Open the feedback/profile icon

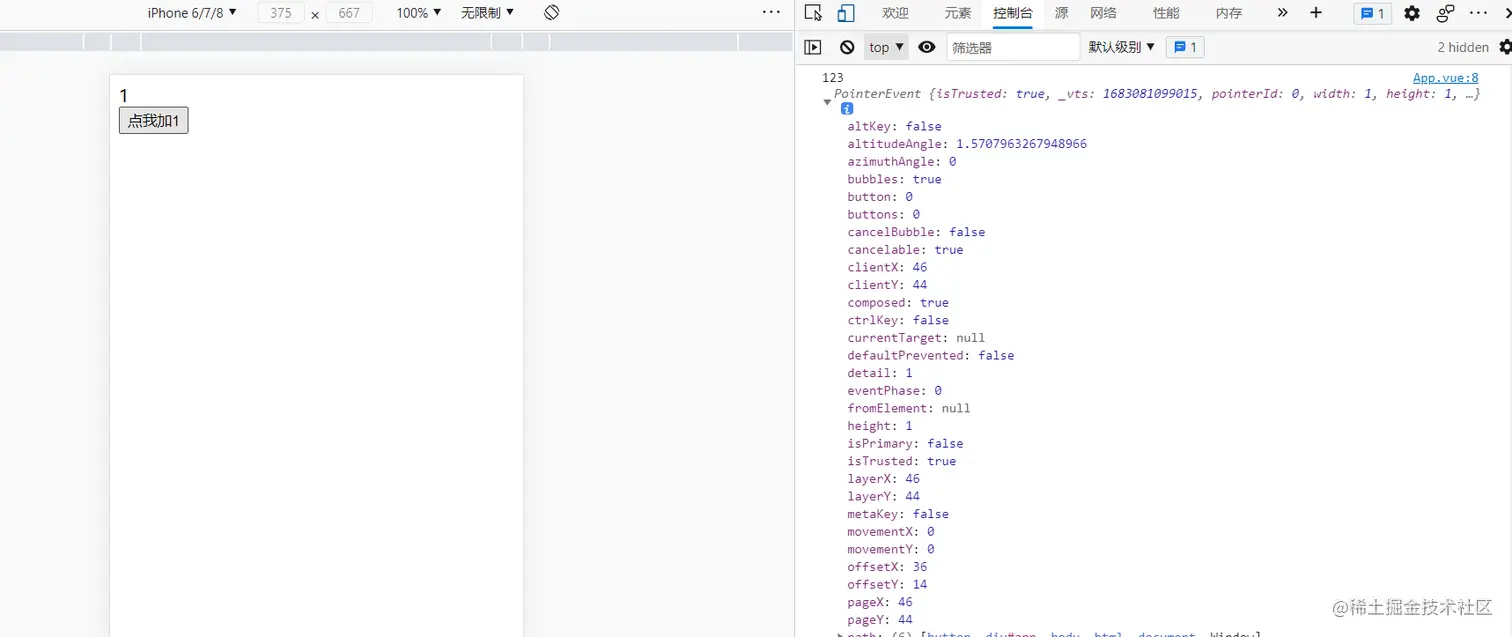click(1446, 13)
